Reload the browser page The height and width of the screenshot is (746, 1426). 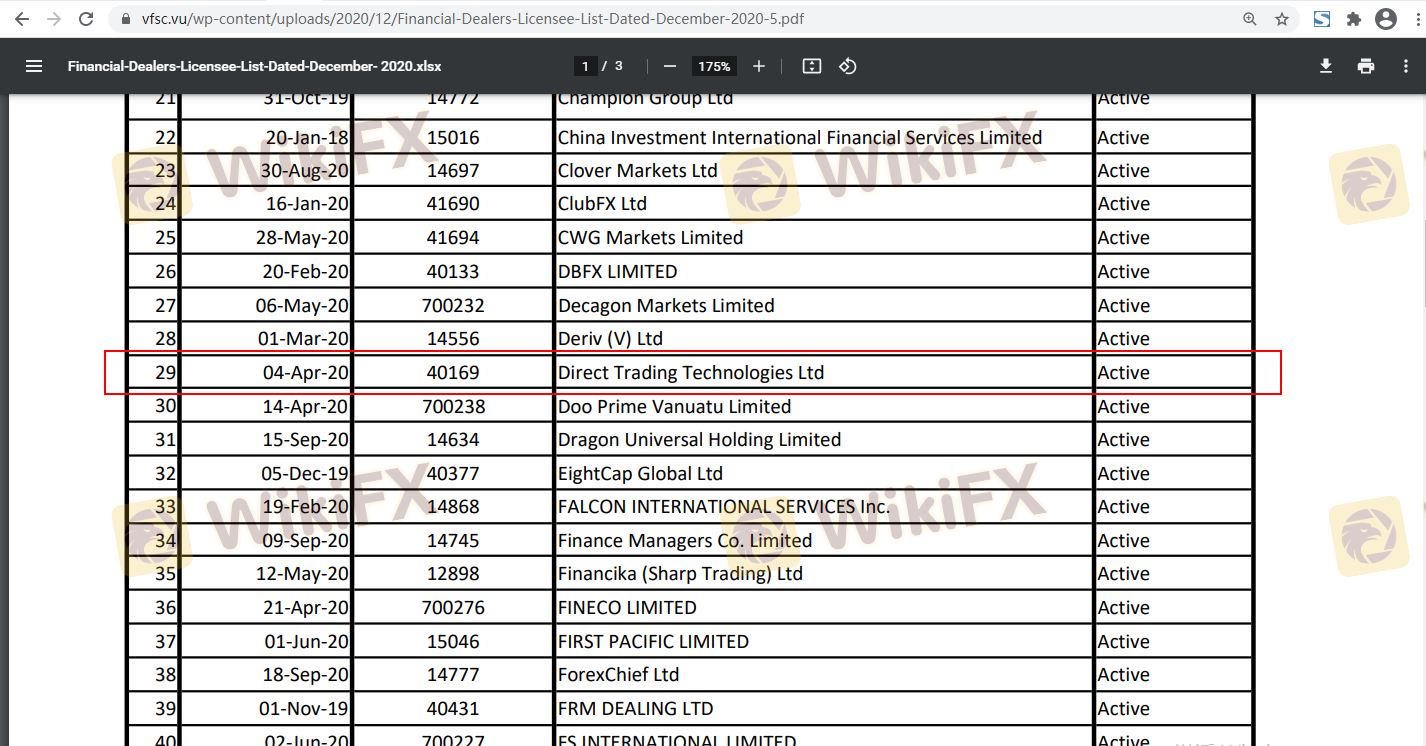pyautogui.click(x=86, y=19)
